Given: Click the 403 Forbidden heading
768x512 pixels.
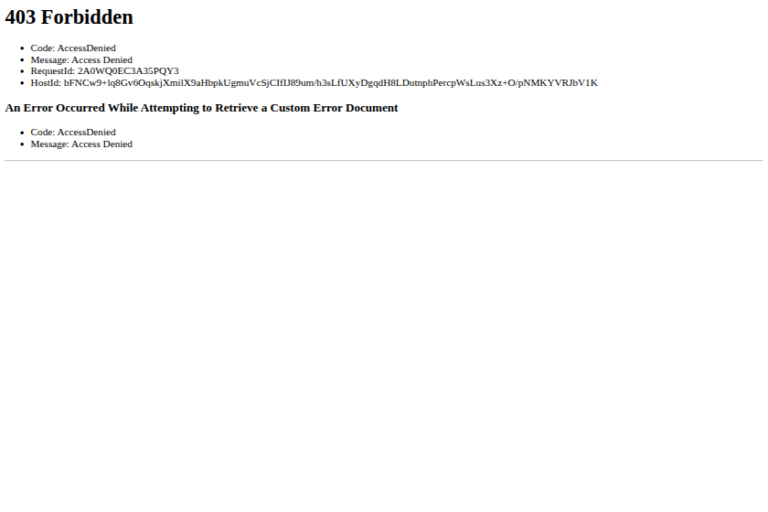Looking at the screenshot, I should click(x=69, y=17).
